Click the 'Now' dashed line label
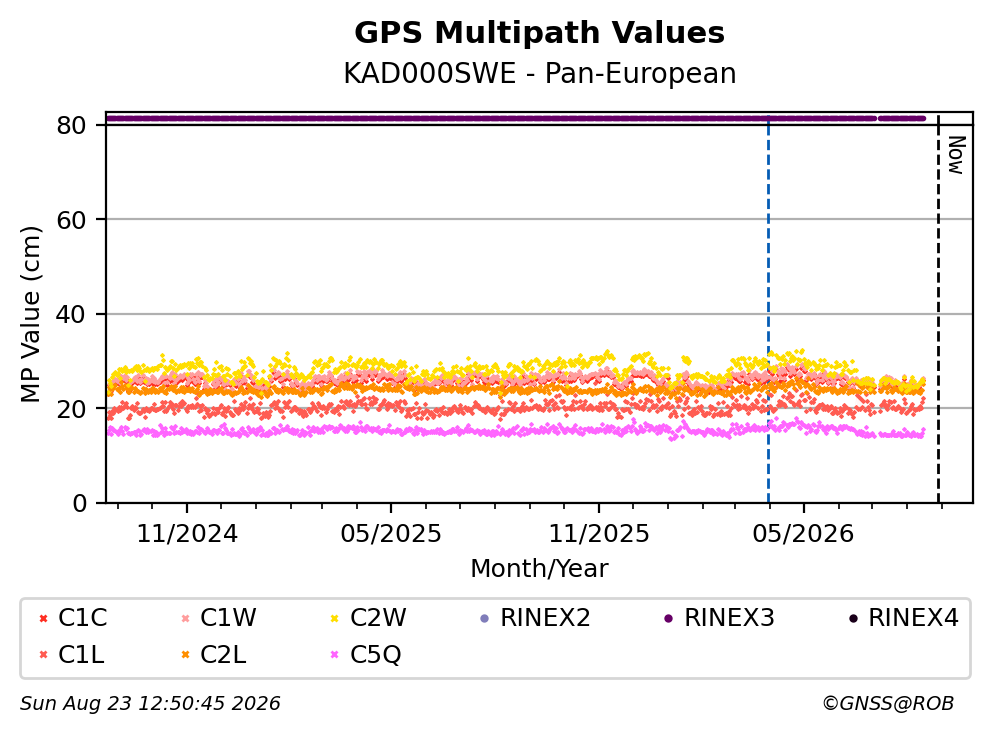Image resolution: width=993 pixels, height=734 pixels. click(956, 155)
